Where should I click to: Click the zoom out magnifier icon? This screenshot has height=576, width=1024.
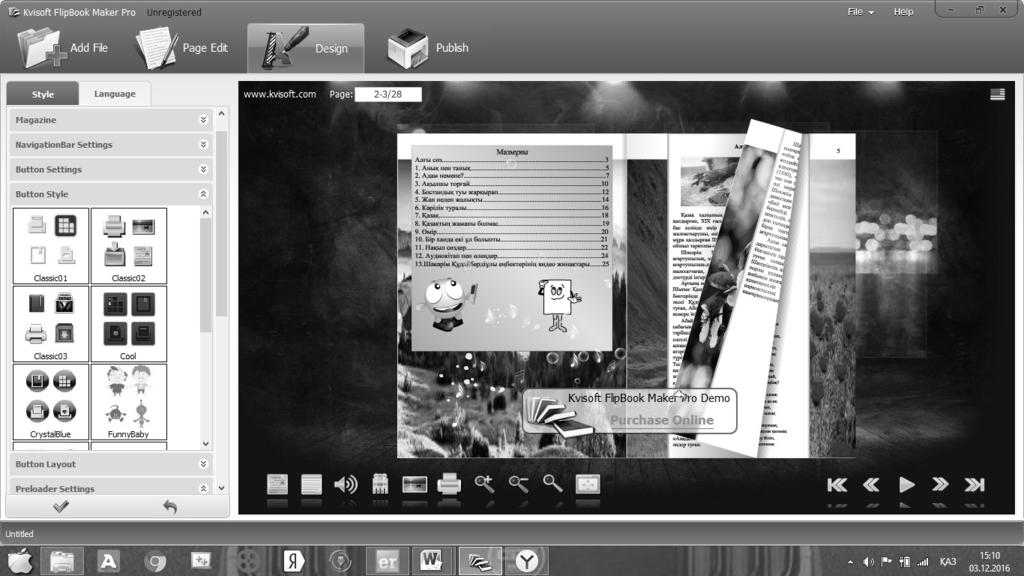tap(519, 484)
